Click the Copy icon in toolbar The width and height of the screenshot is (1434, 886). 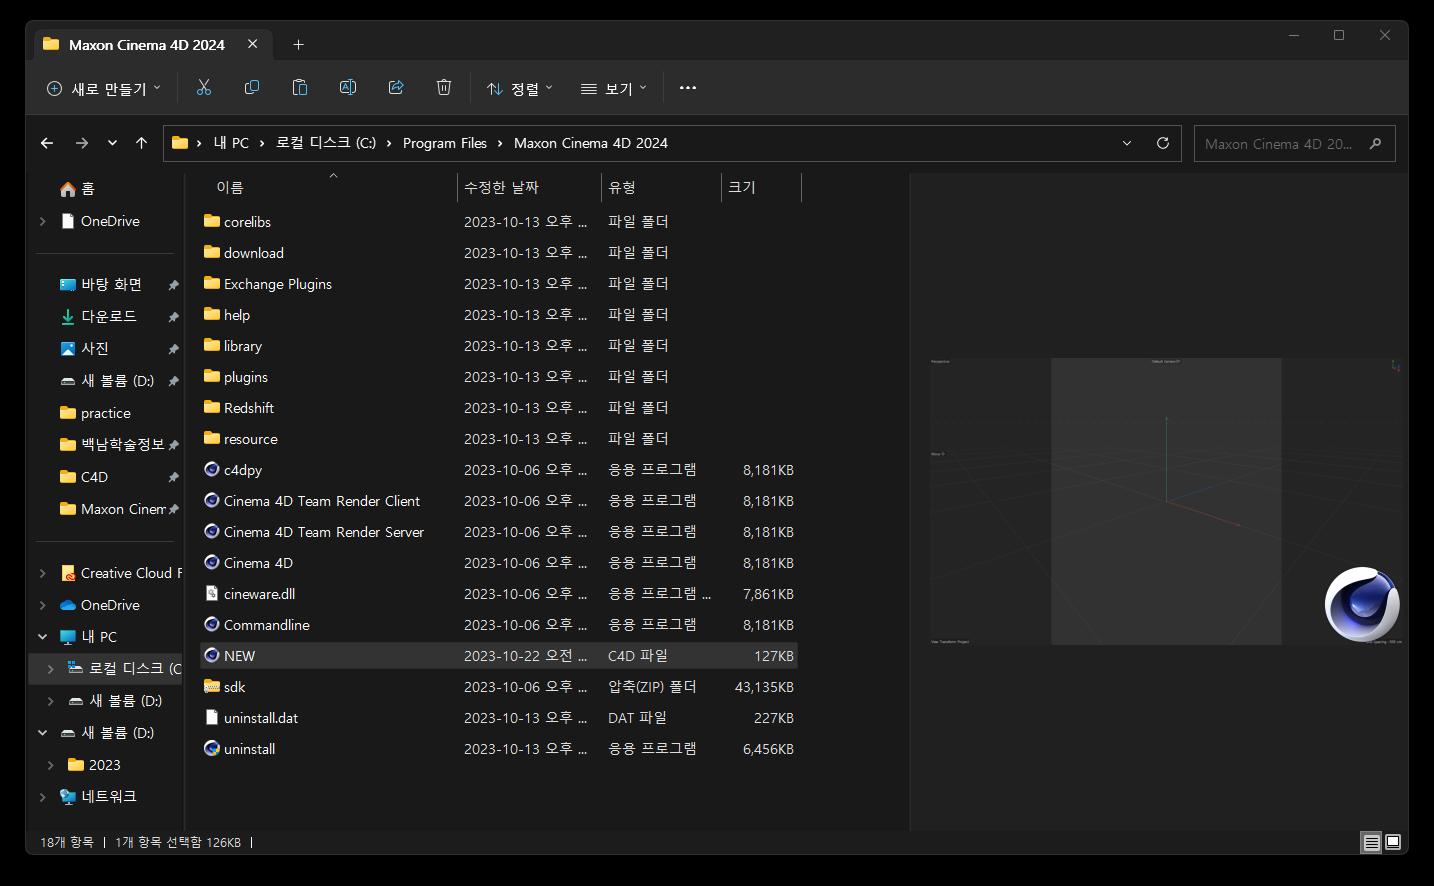click(252, 88)
